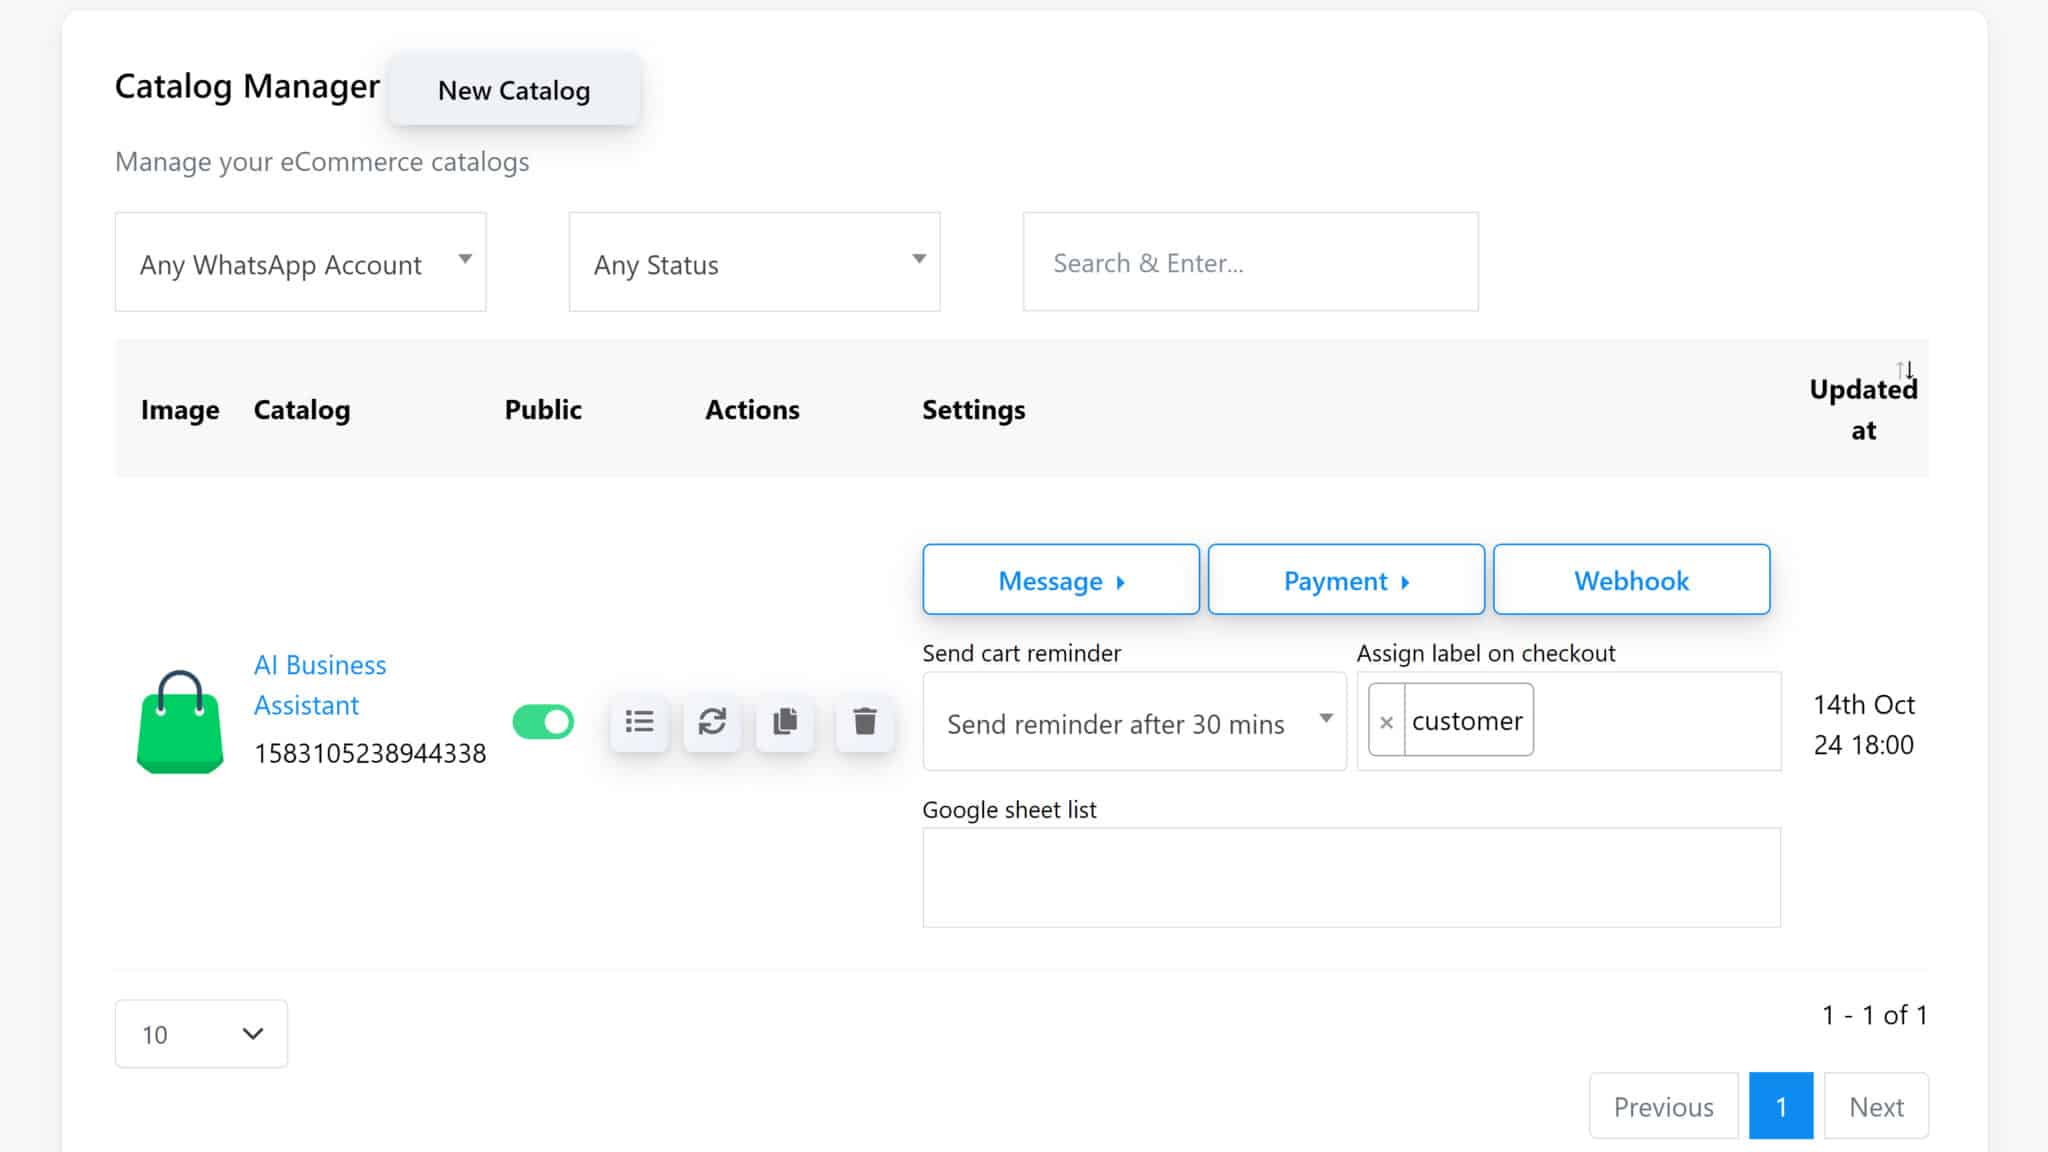The height and width of the screenshot is (1152, 2048).
Task: Click the duplicate catalog copy icon
Action: click(x=785, y=721)
